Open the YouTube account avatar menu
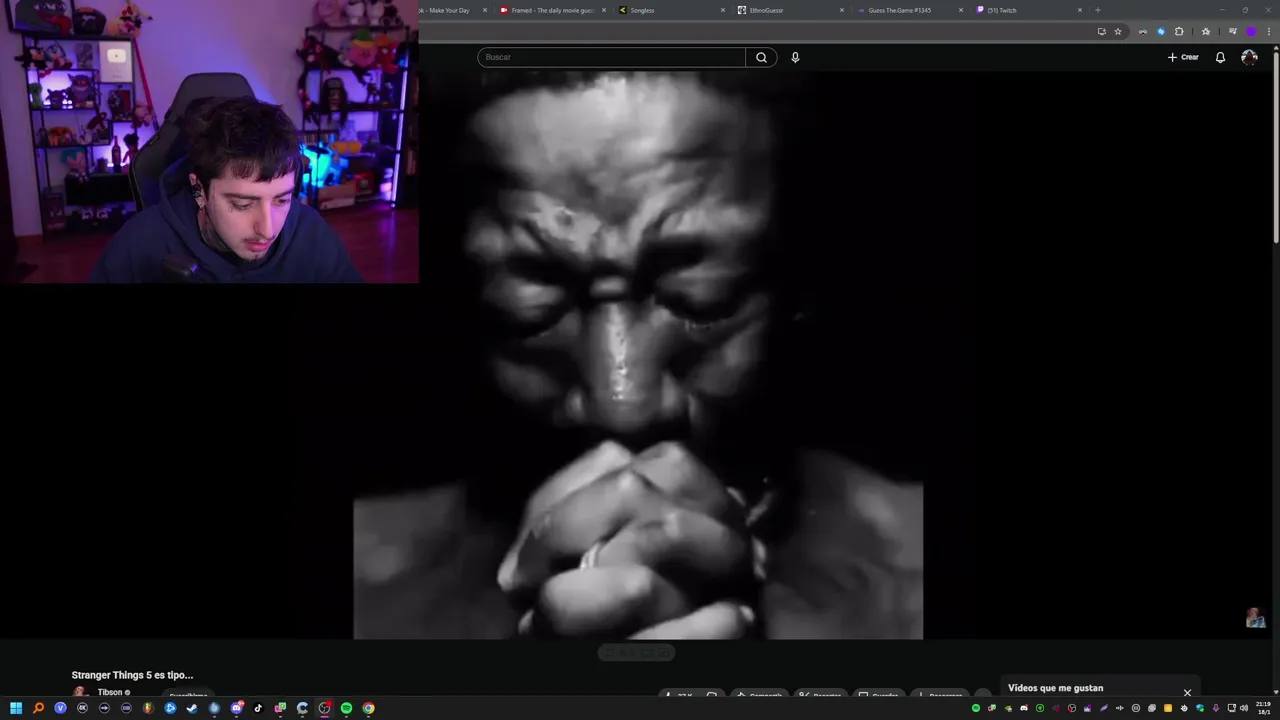Image resolution: width=1280 pixels, height=720 pixels. tap(1249, 57)
